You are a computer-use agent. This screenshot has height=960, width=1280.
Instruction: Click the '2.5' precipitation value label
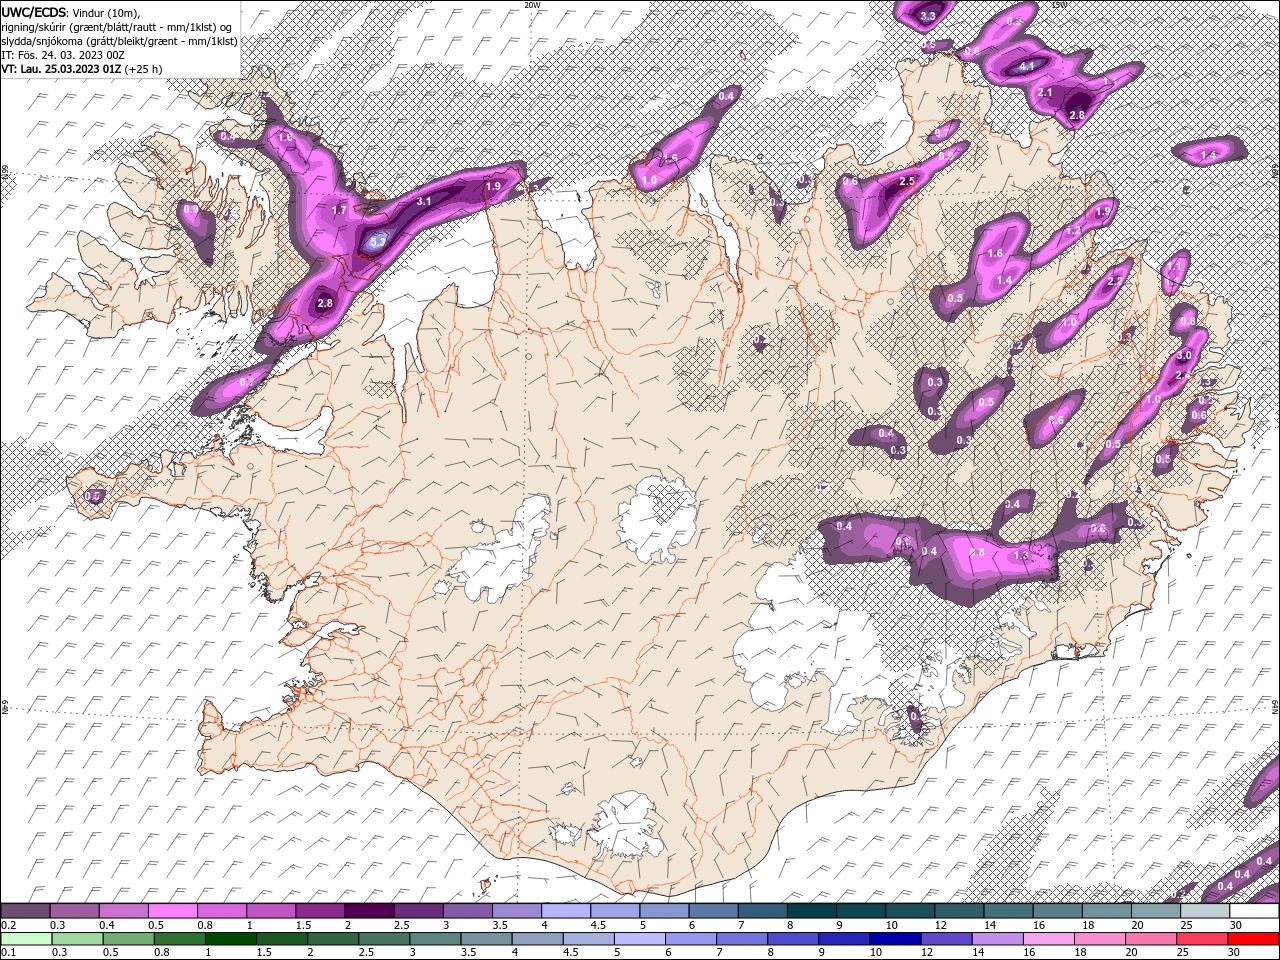pyautogui.click(x=908, y=181)
